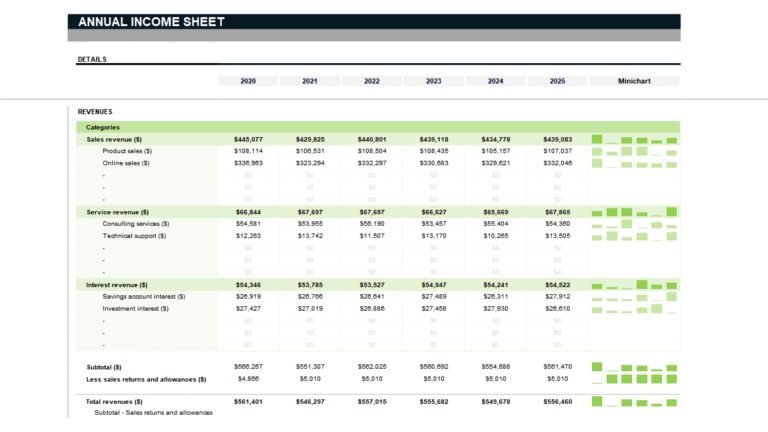Screen dimensions: 768x432
Task: Click the 2020 Total revenues value $561,401
Action: [248, 401]
